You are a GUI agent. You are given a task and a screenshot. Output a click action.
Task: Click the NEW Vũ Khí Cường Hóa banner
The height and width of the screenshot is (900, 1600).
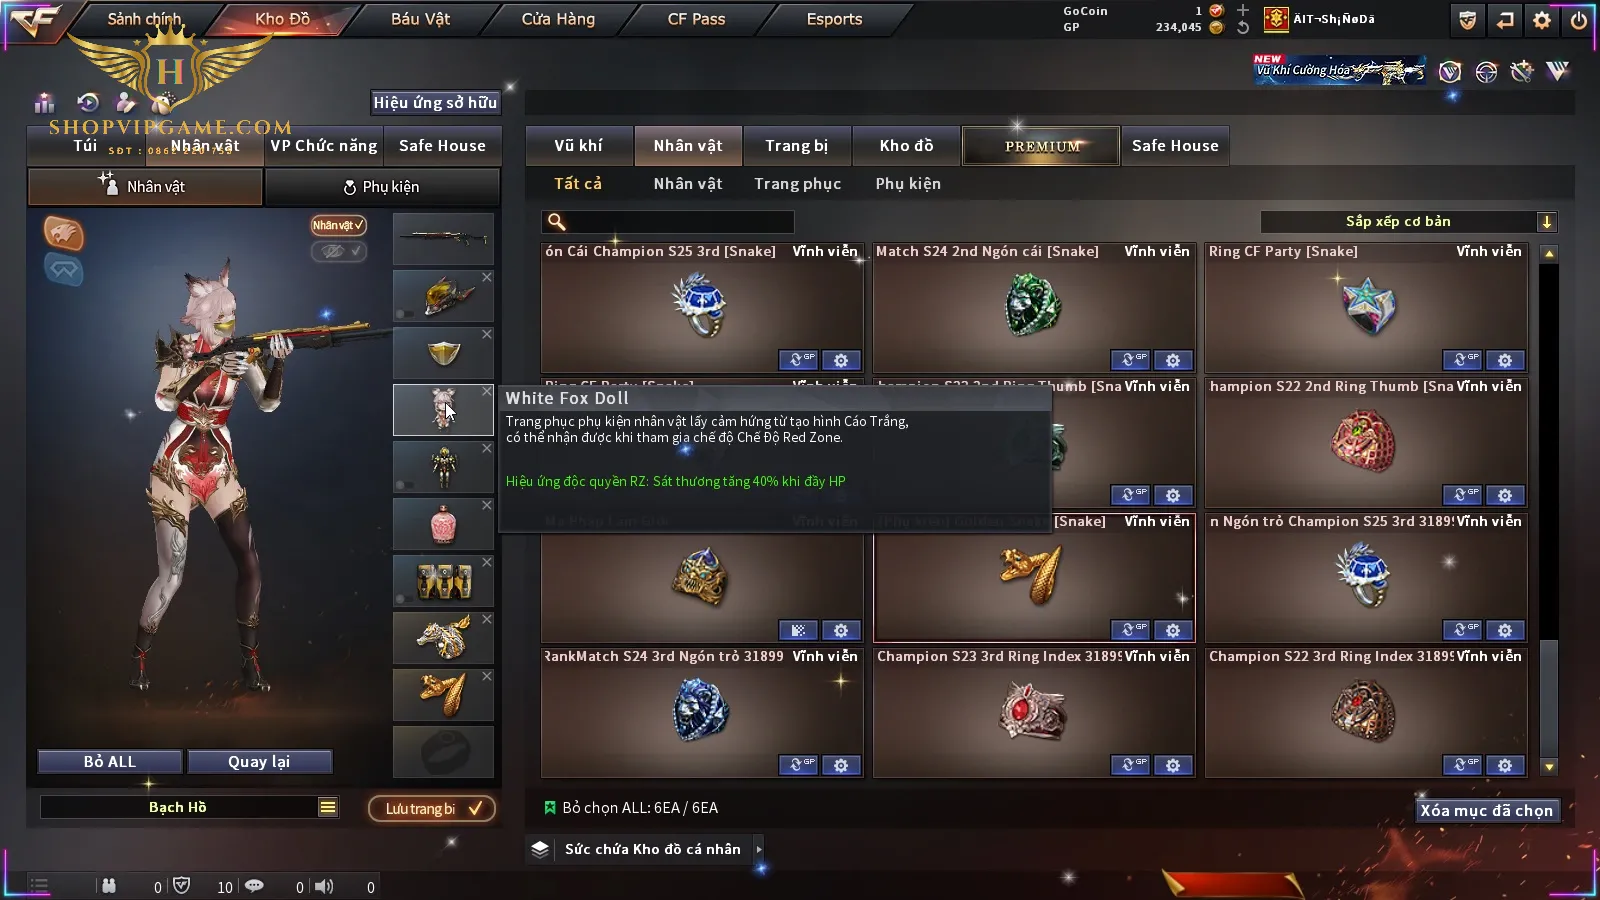tap(1340, 70)
